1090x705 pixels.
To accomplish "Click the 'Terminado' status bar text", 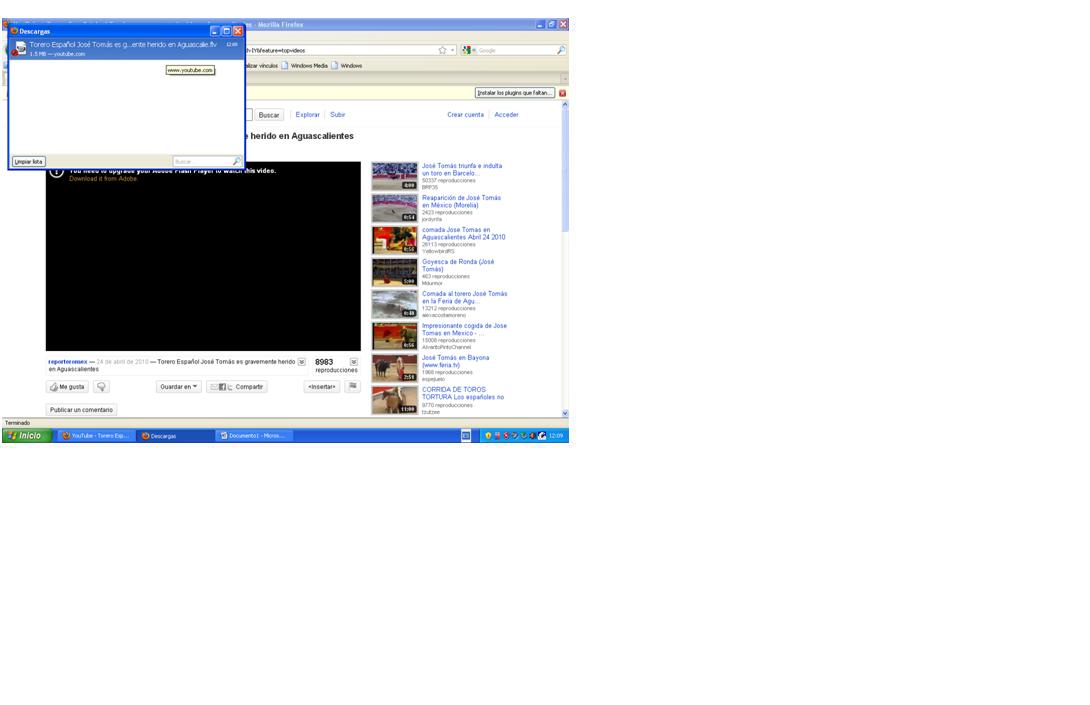I will point(17,423).
